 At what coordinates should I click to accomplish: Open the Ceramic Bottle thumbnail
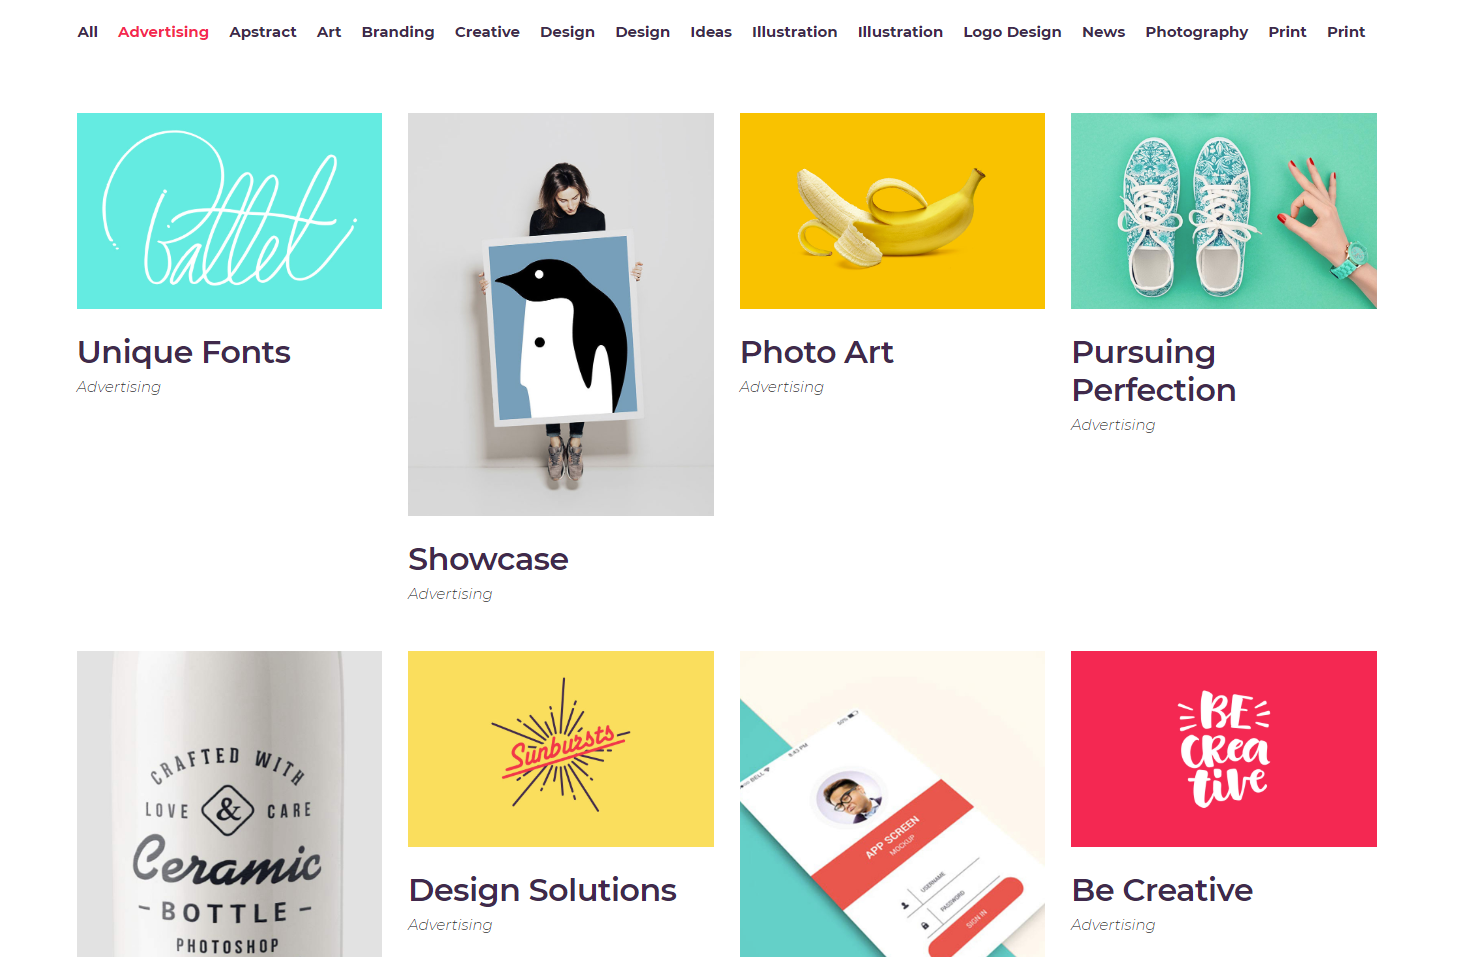click(229, 804)
